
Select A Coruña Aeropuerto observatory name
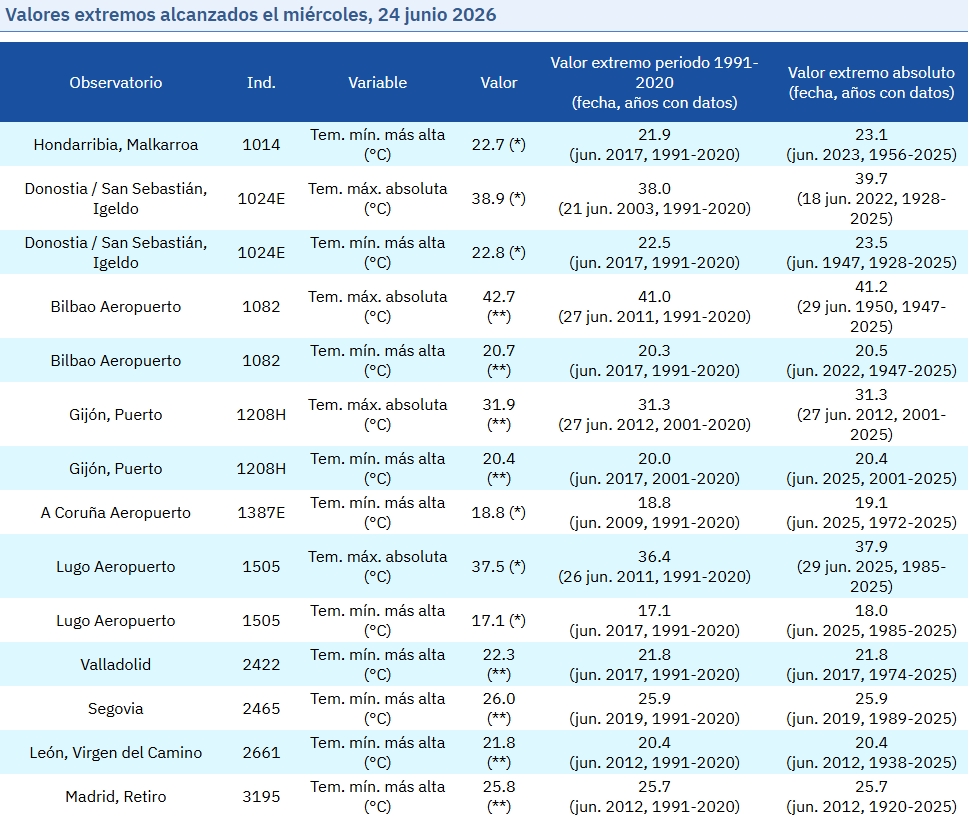pyautogui.click(x=116, y=512)
